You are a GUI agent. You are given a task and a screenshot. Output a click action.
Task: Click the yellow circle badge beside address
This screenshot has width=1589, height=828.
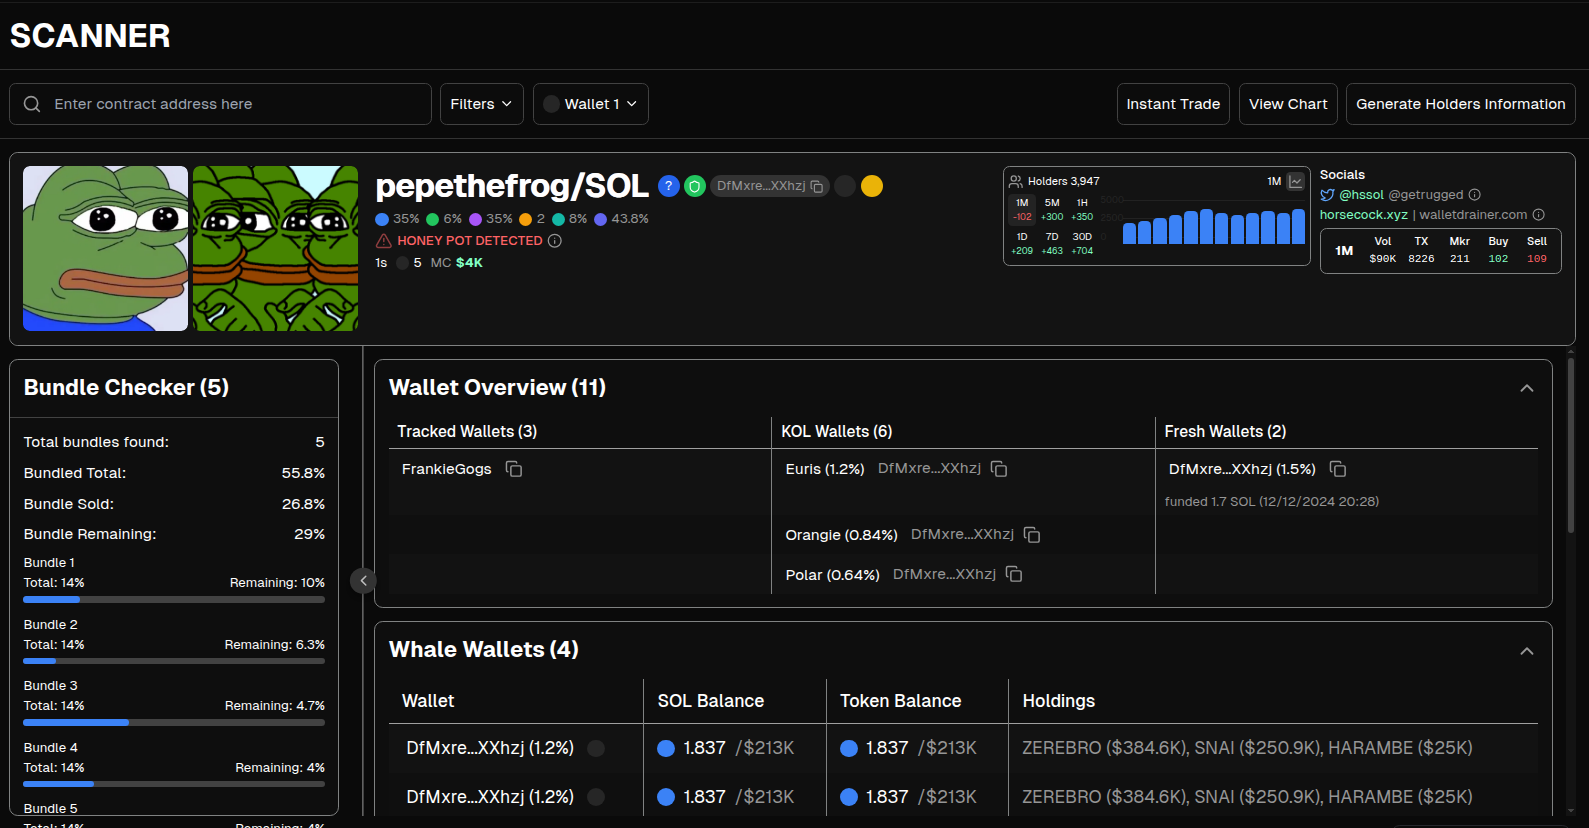(872, 186)
